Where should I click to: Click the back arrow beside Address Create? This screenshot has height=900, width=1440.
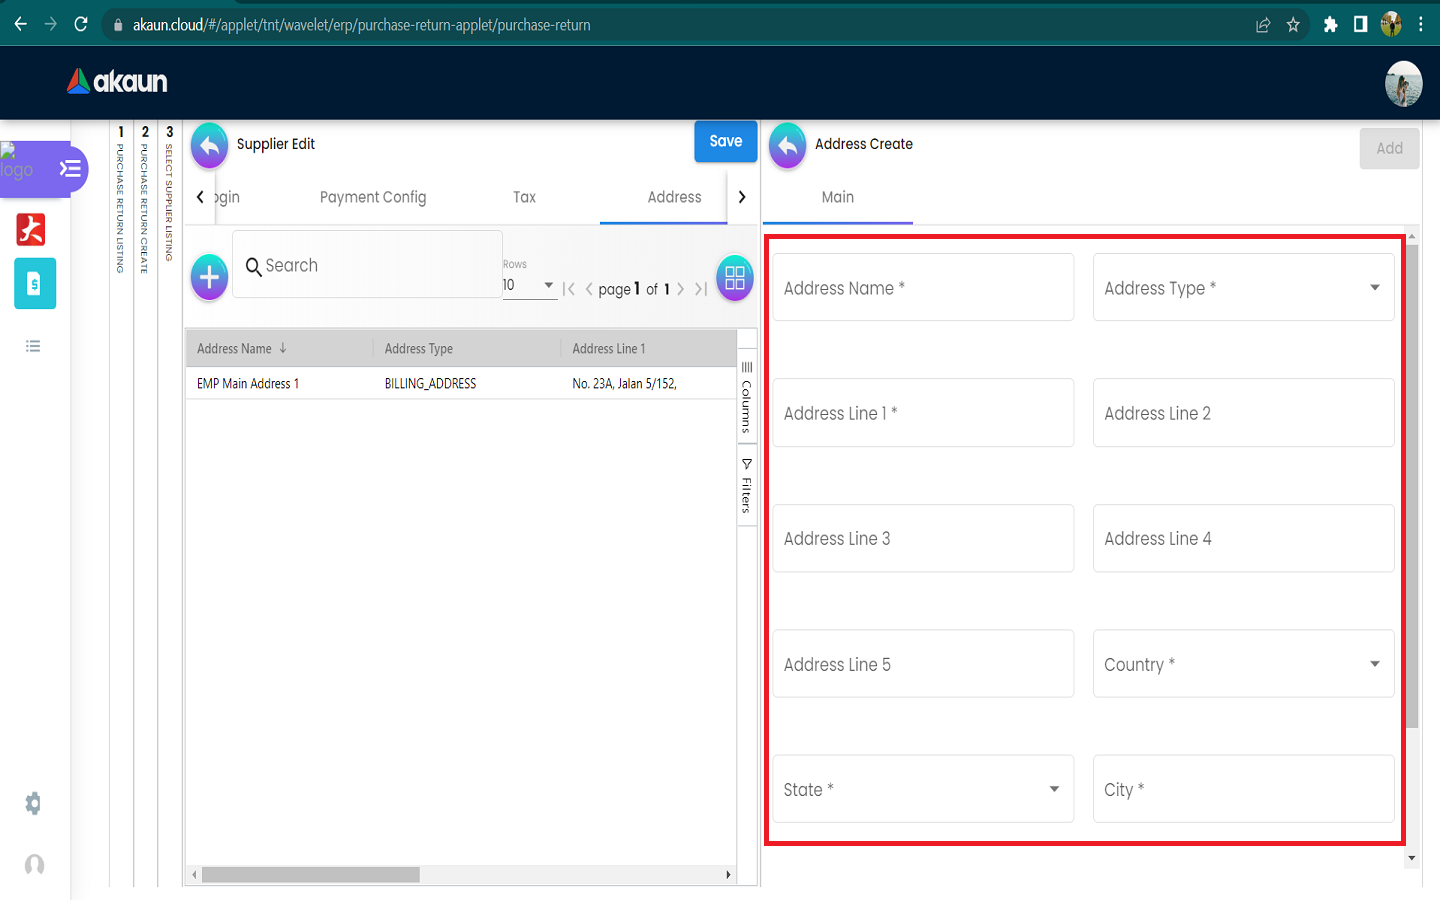click(788, 146)
